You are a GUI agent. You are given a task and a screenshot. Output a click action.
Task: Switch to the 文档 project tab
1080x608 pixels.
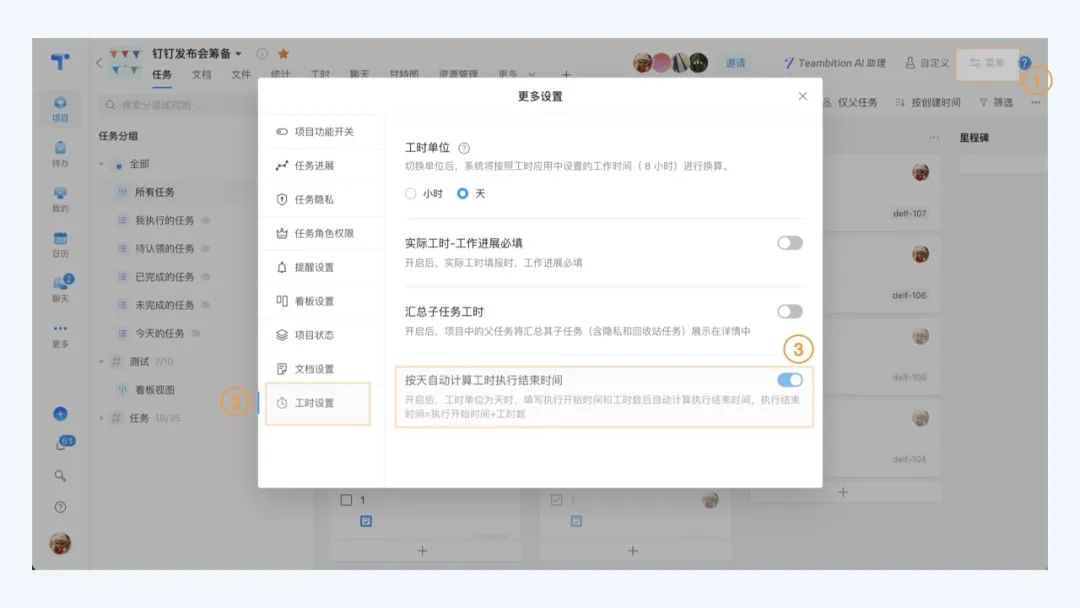(201, 74)
